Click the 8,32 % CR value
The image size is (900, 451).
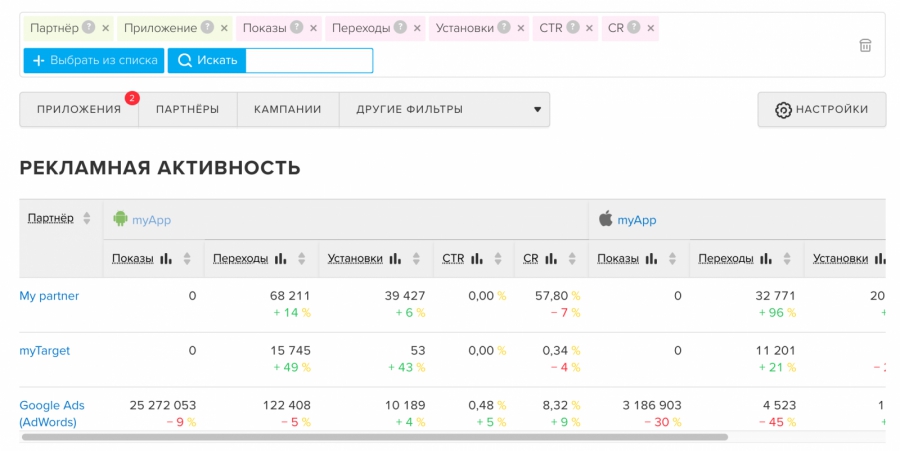561,406
